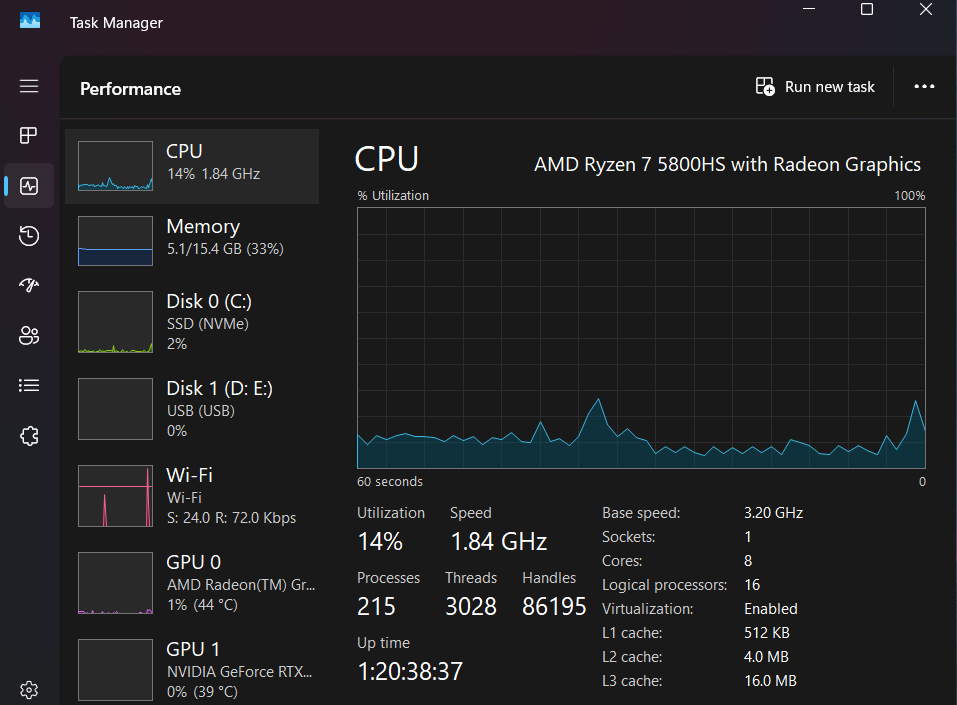Open the Processes view icon
Viewport: 957px width, 705px height.
(x=29, y=136)
